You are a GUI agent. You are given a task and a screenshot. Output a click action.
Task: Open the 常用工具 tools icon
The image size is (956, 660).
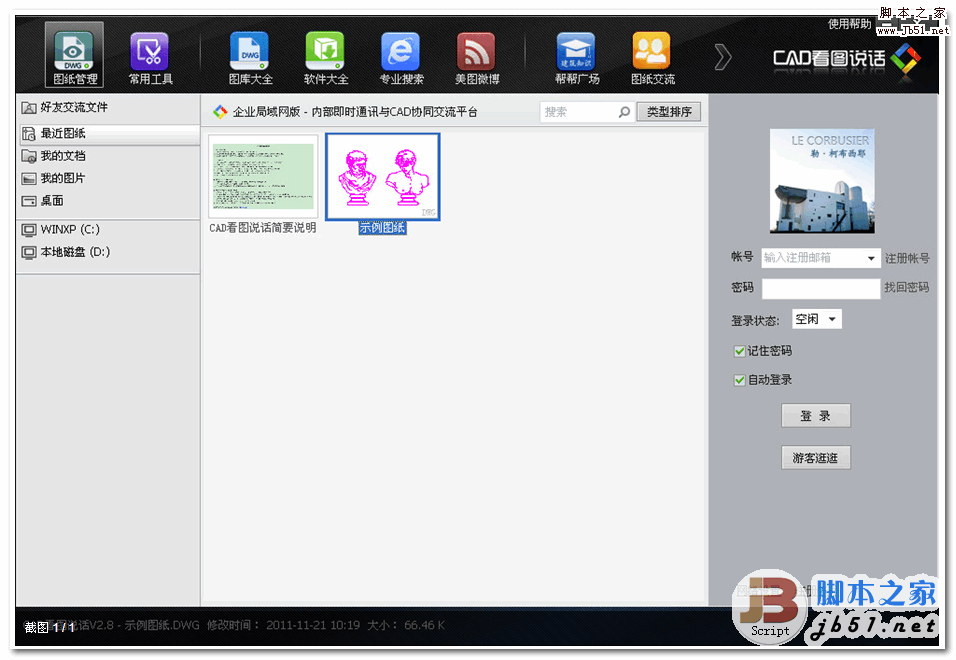pos(150,57)
